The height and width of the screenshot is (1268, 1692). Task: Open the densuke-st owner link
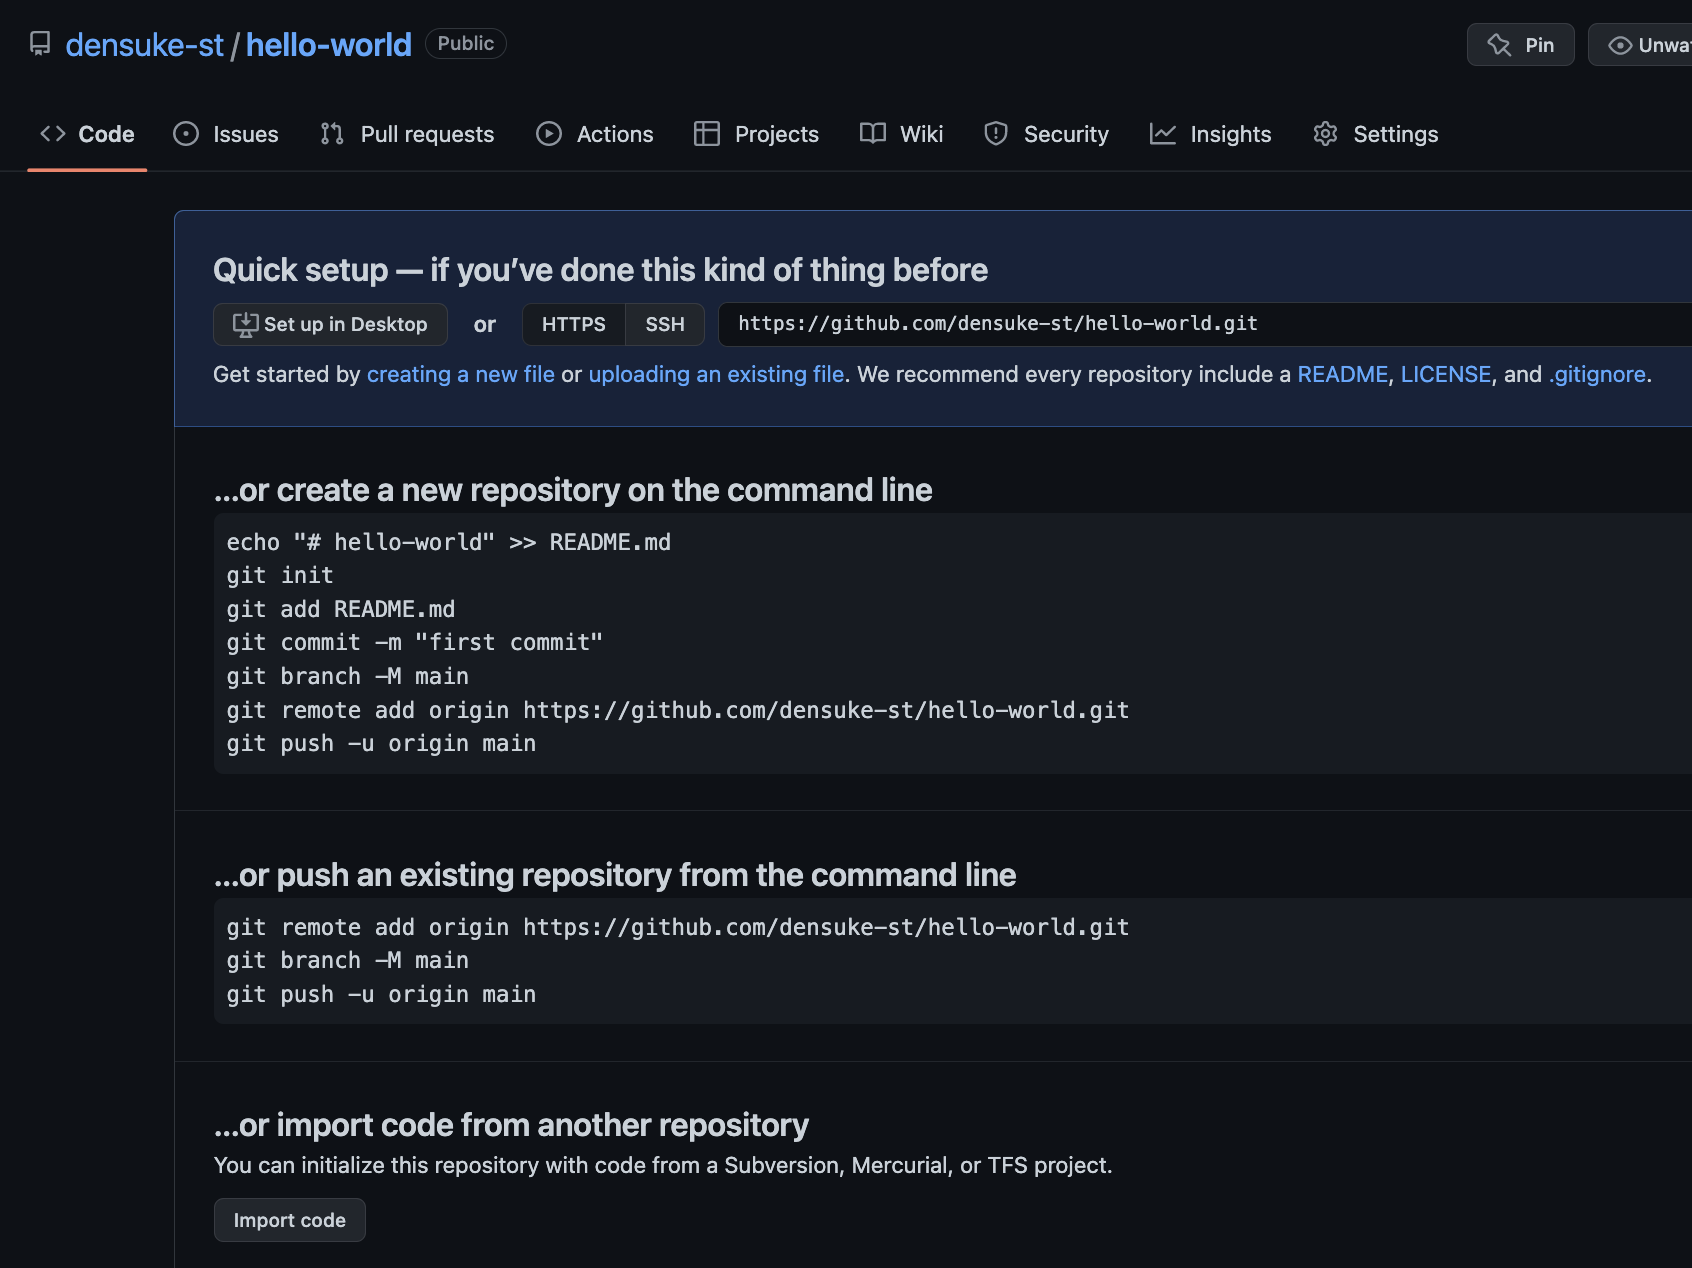[x=145, y=45]
